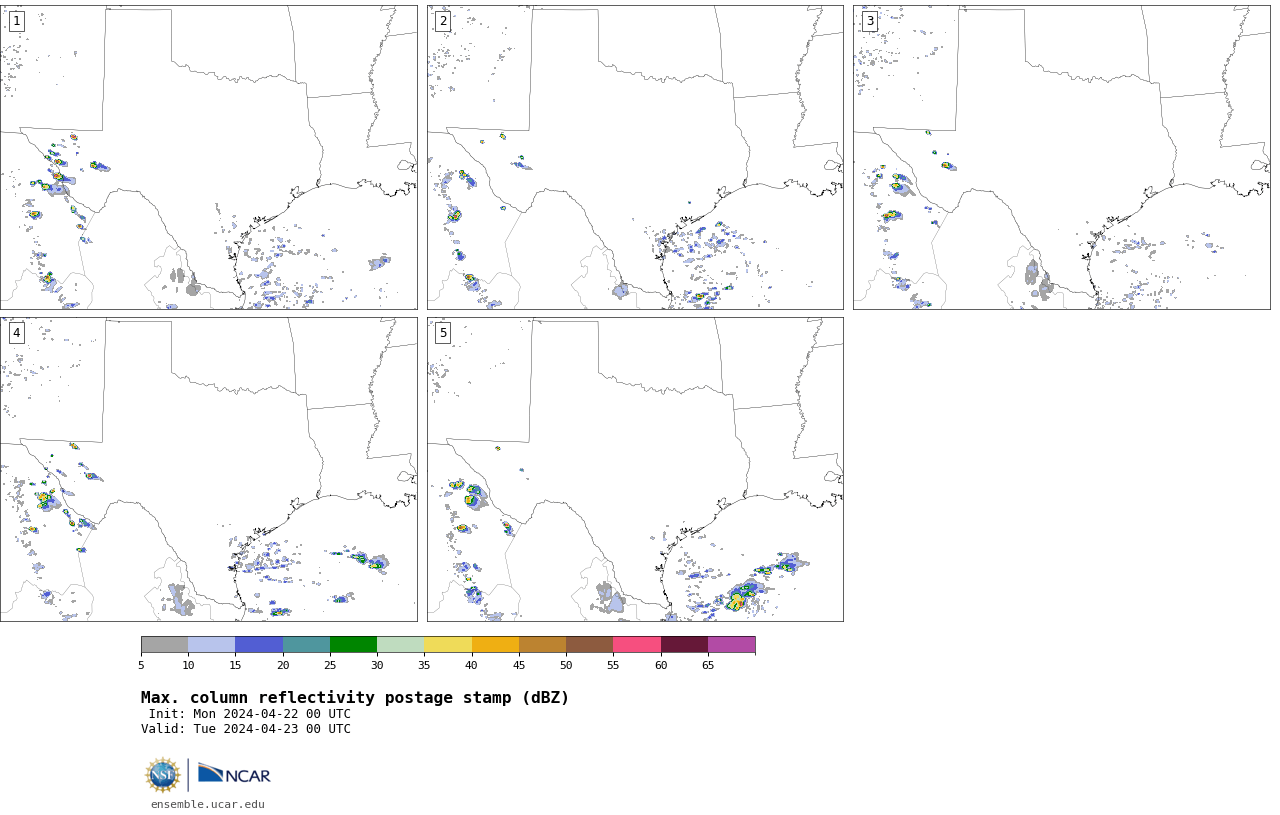Click the ensemble.ucar.edu text
Viewport: 1280px width, 815px height.
point(208,804)
